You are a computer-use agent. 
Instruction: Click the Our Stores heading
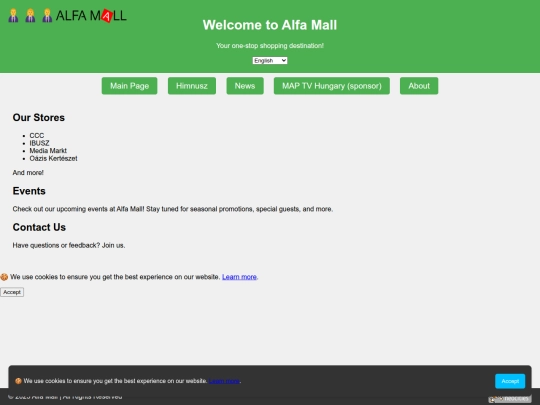(39, 117)
